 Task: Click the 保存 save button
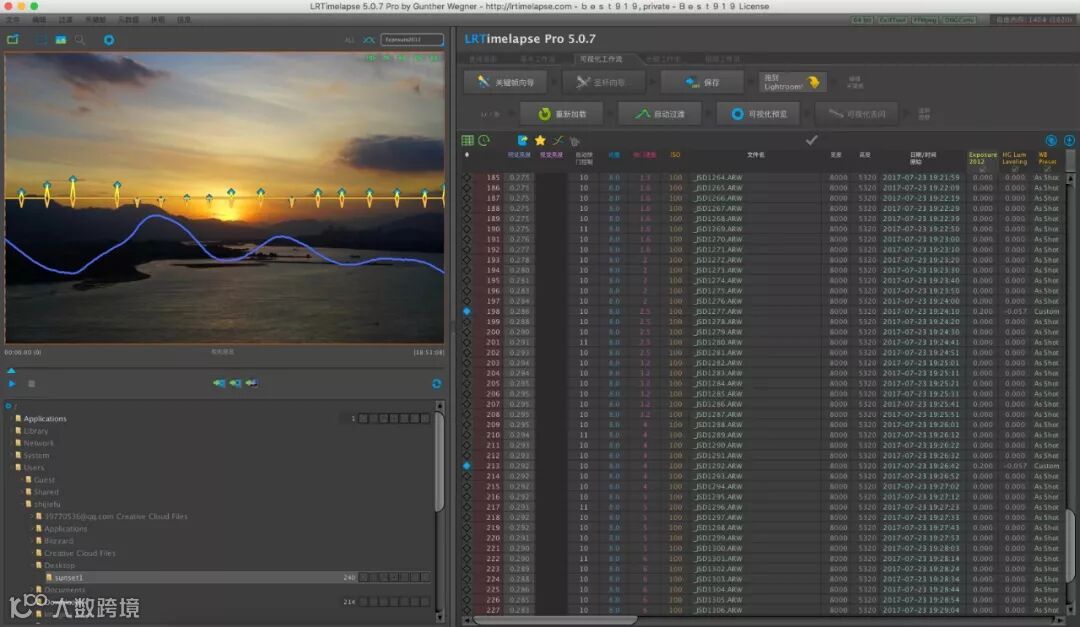(x=701, y=83)
